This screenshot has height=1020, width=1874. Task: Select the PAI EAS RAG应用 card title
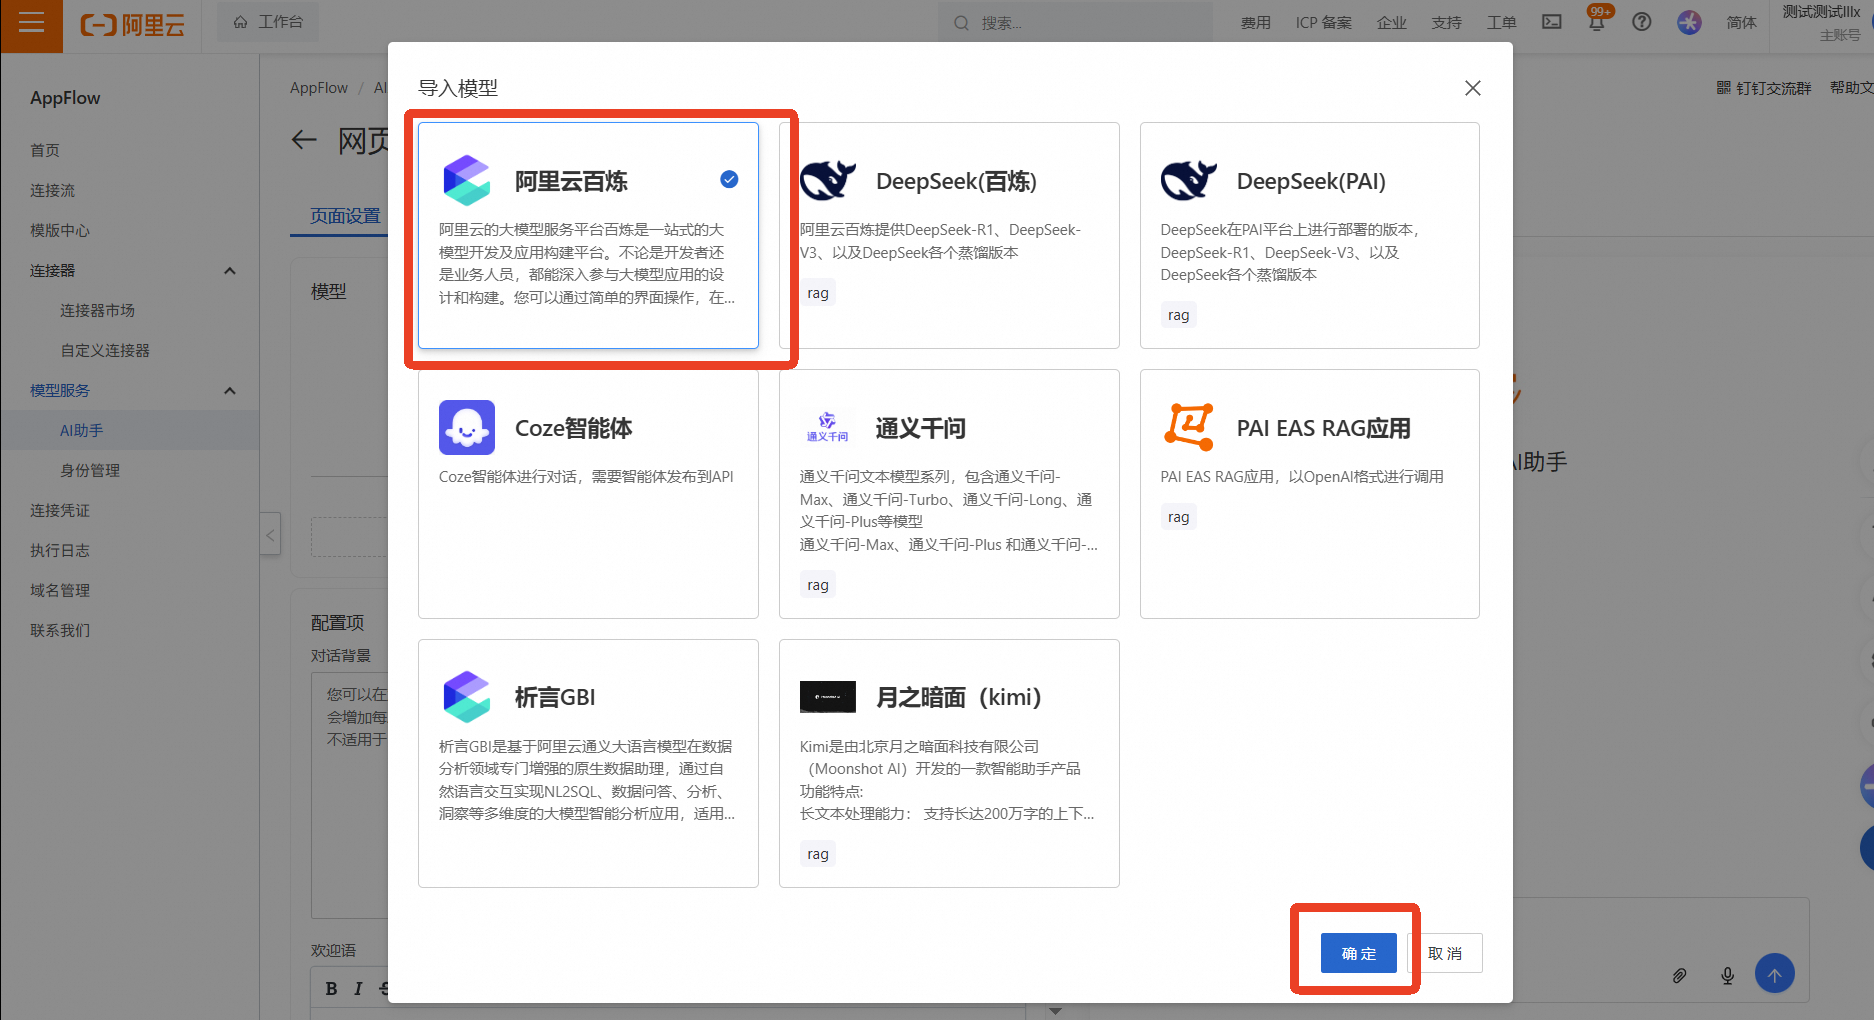click(1324, 428)
